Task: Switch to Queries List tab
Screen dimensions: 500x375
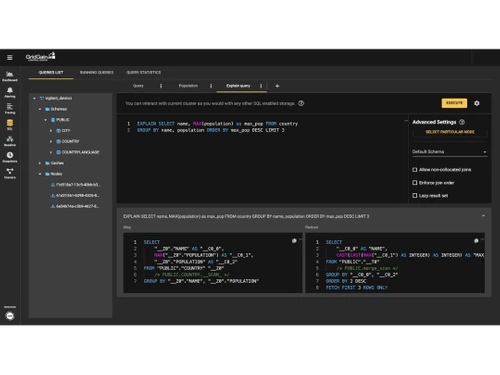Action: [x=51, y=72]
